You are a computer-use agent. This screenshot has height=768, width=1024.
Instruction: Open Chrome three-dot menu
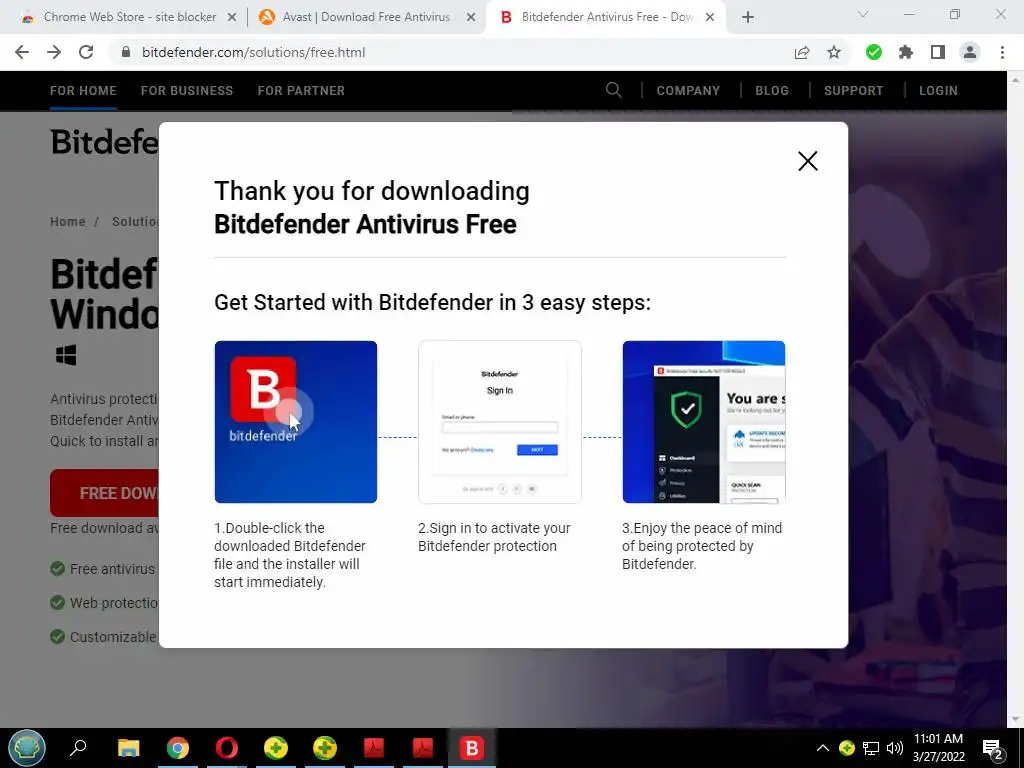1002,52
